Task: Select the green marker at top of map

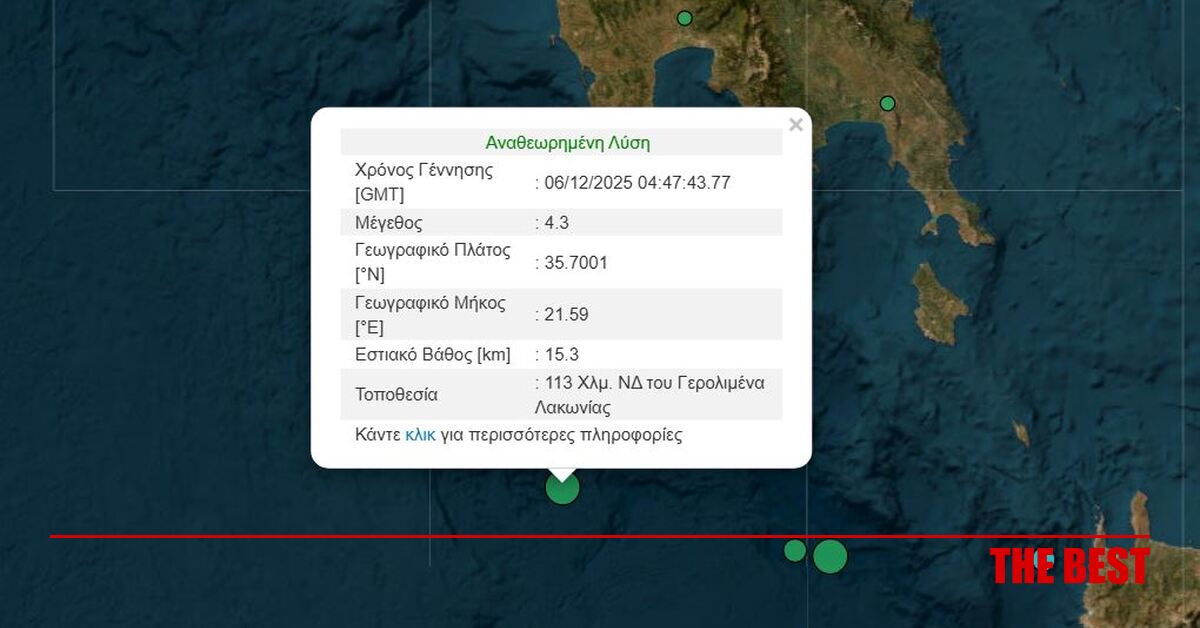Action: [x=684, y=18]
